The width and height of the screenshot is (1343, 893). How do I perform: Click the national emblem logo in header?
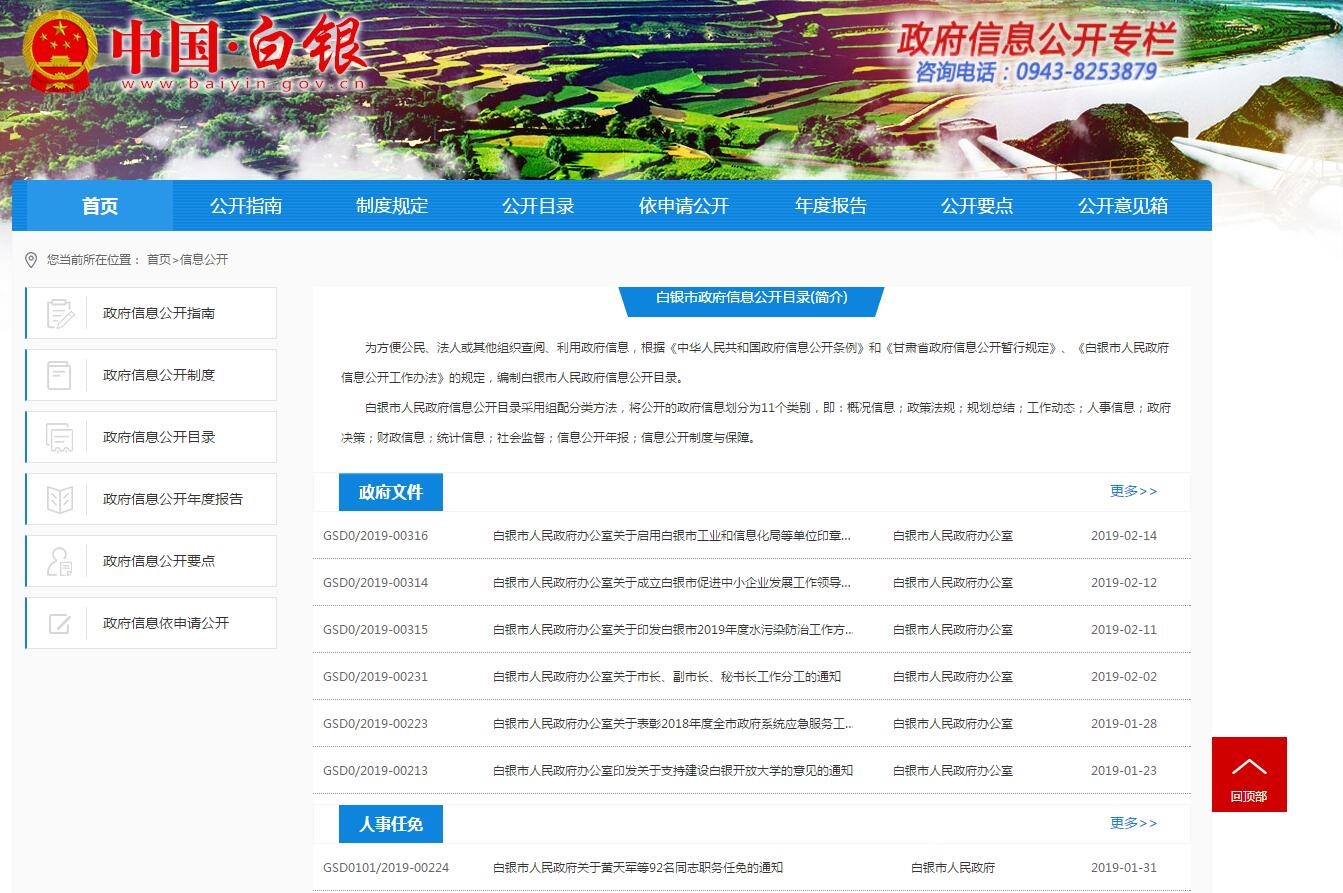pyautogui.click(x=59, y=51)
